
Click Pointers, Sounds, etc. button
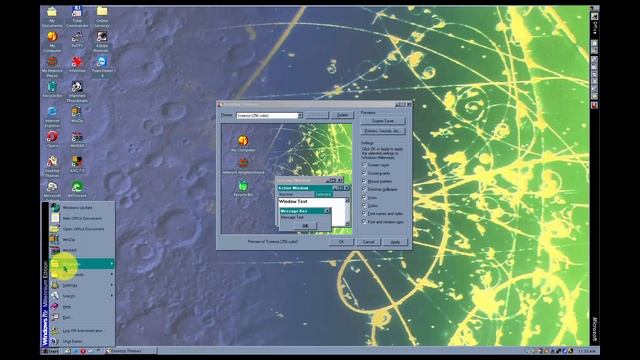coord(383,131)
